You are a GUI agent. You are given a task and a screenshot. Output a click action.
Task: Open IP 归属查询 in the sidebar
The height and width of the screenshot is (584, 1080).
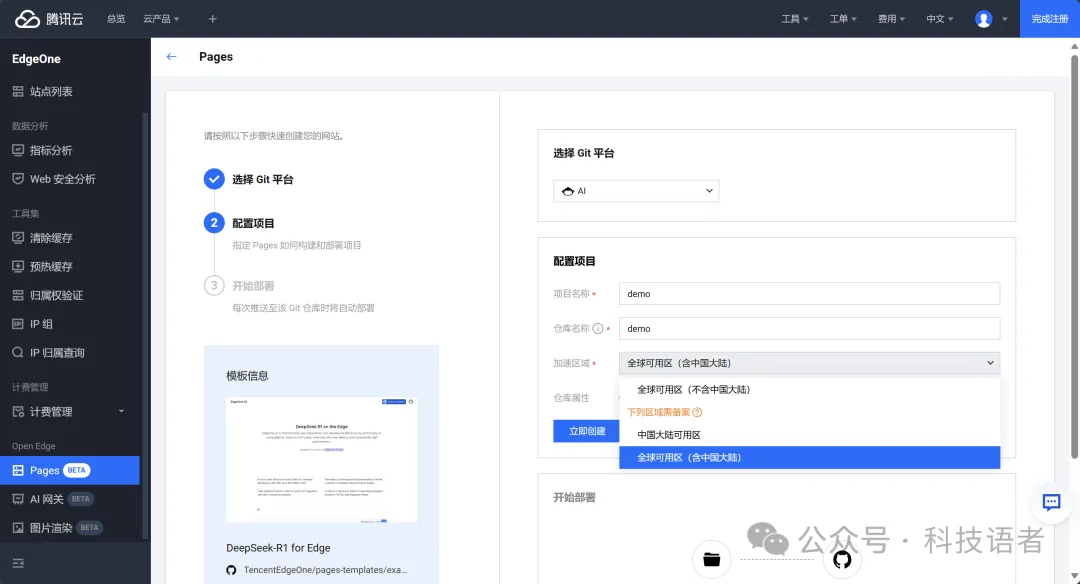[x=57, y=353]
